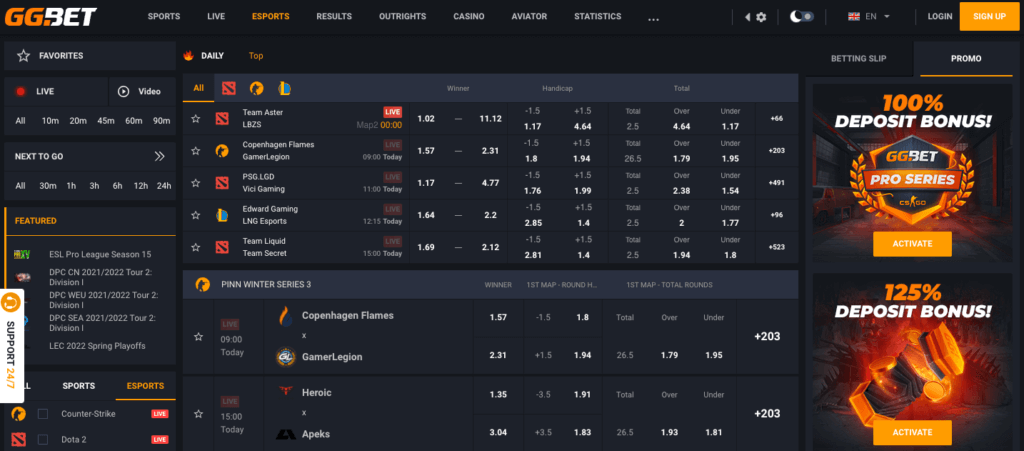Select the 24h next-to-go filter
The image size is (1024, 451).
coord(163,186)
